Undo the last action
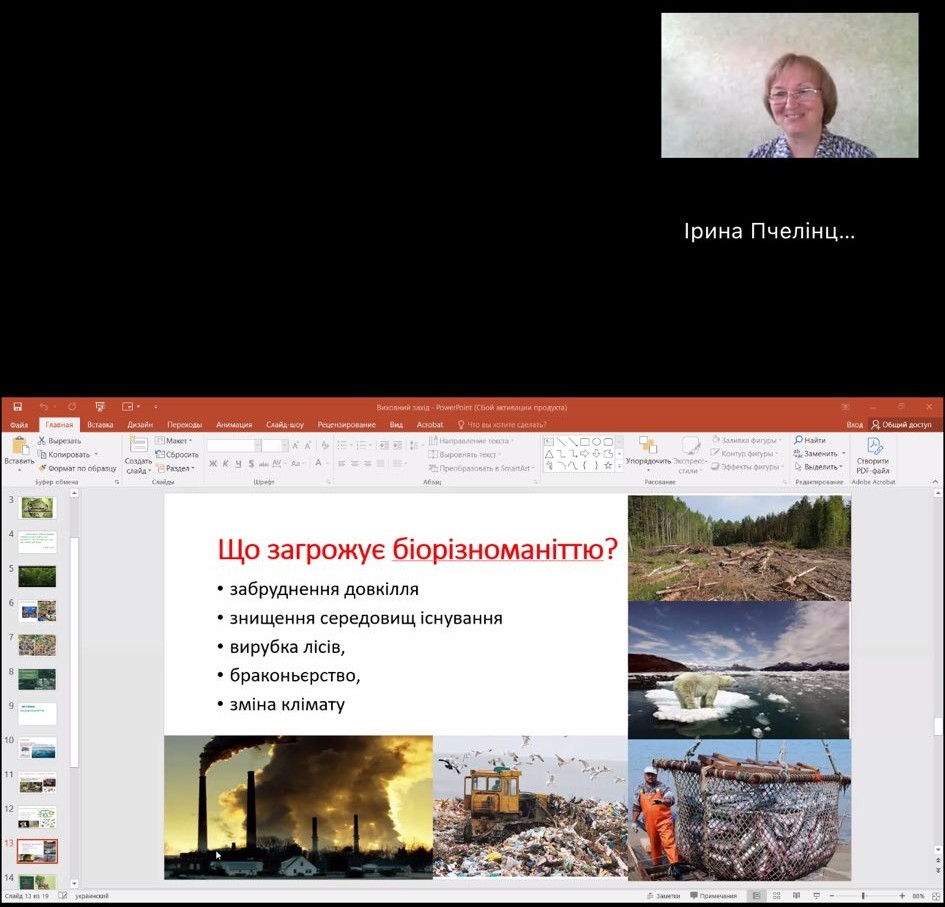This screenshot has width=945, height=907. [x=43, y=407]
